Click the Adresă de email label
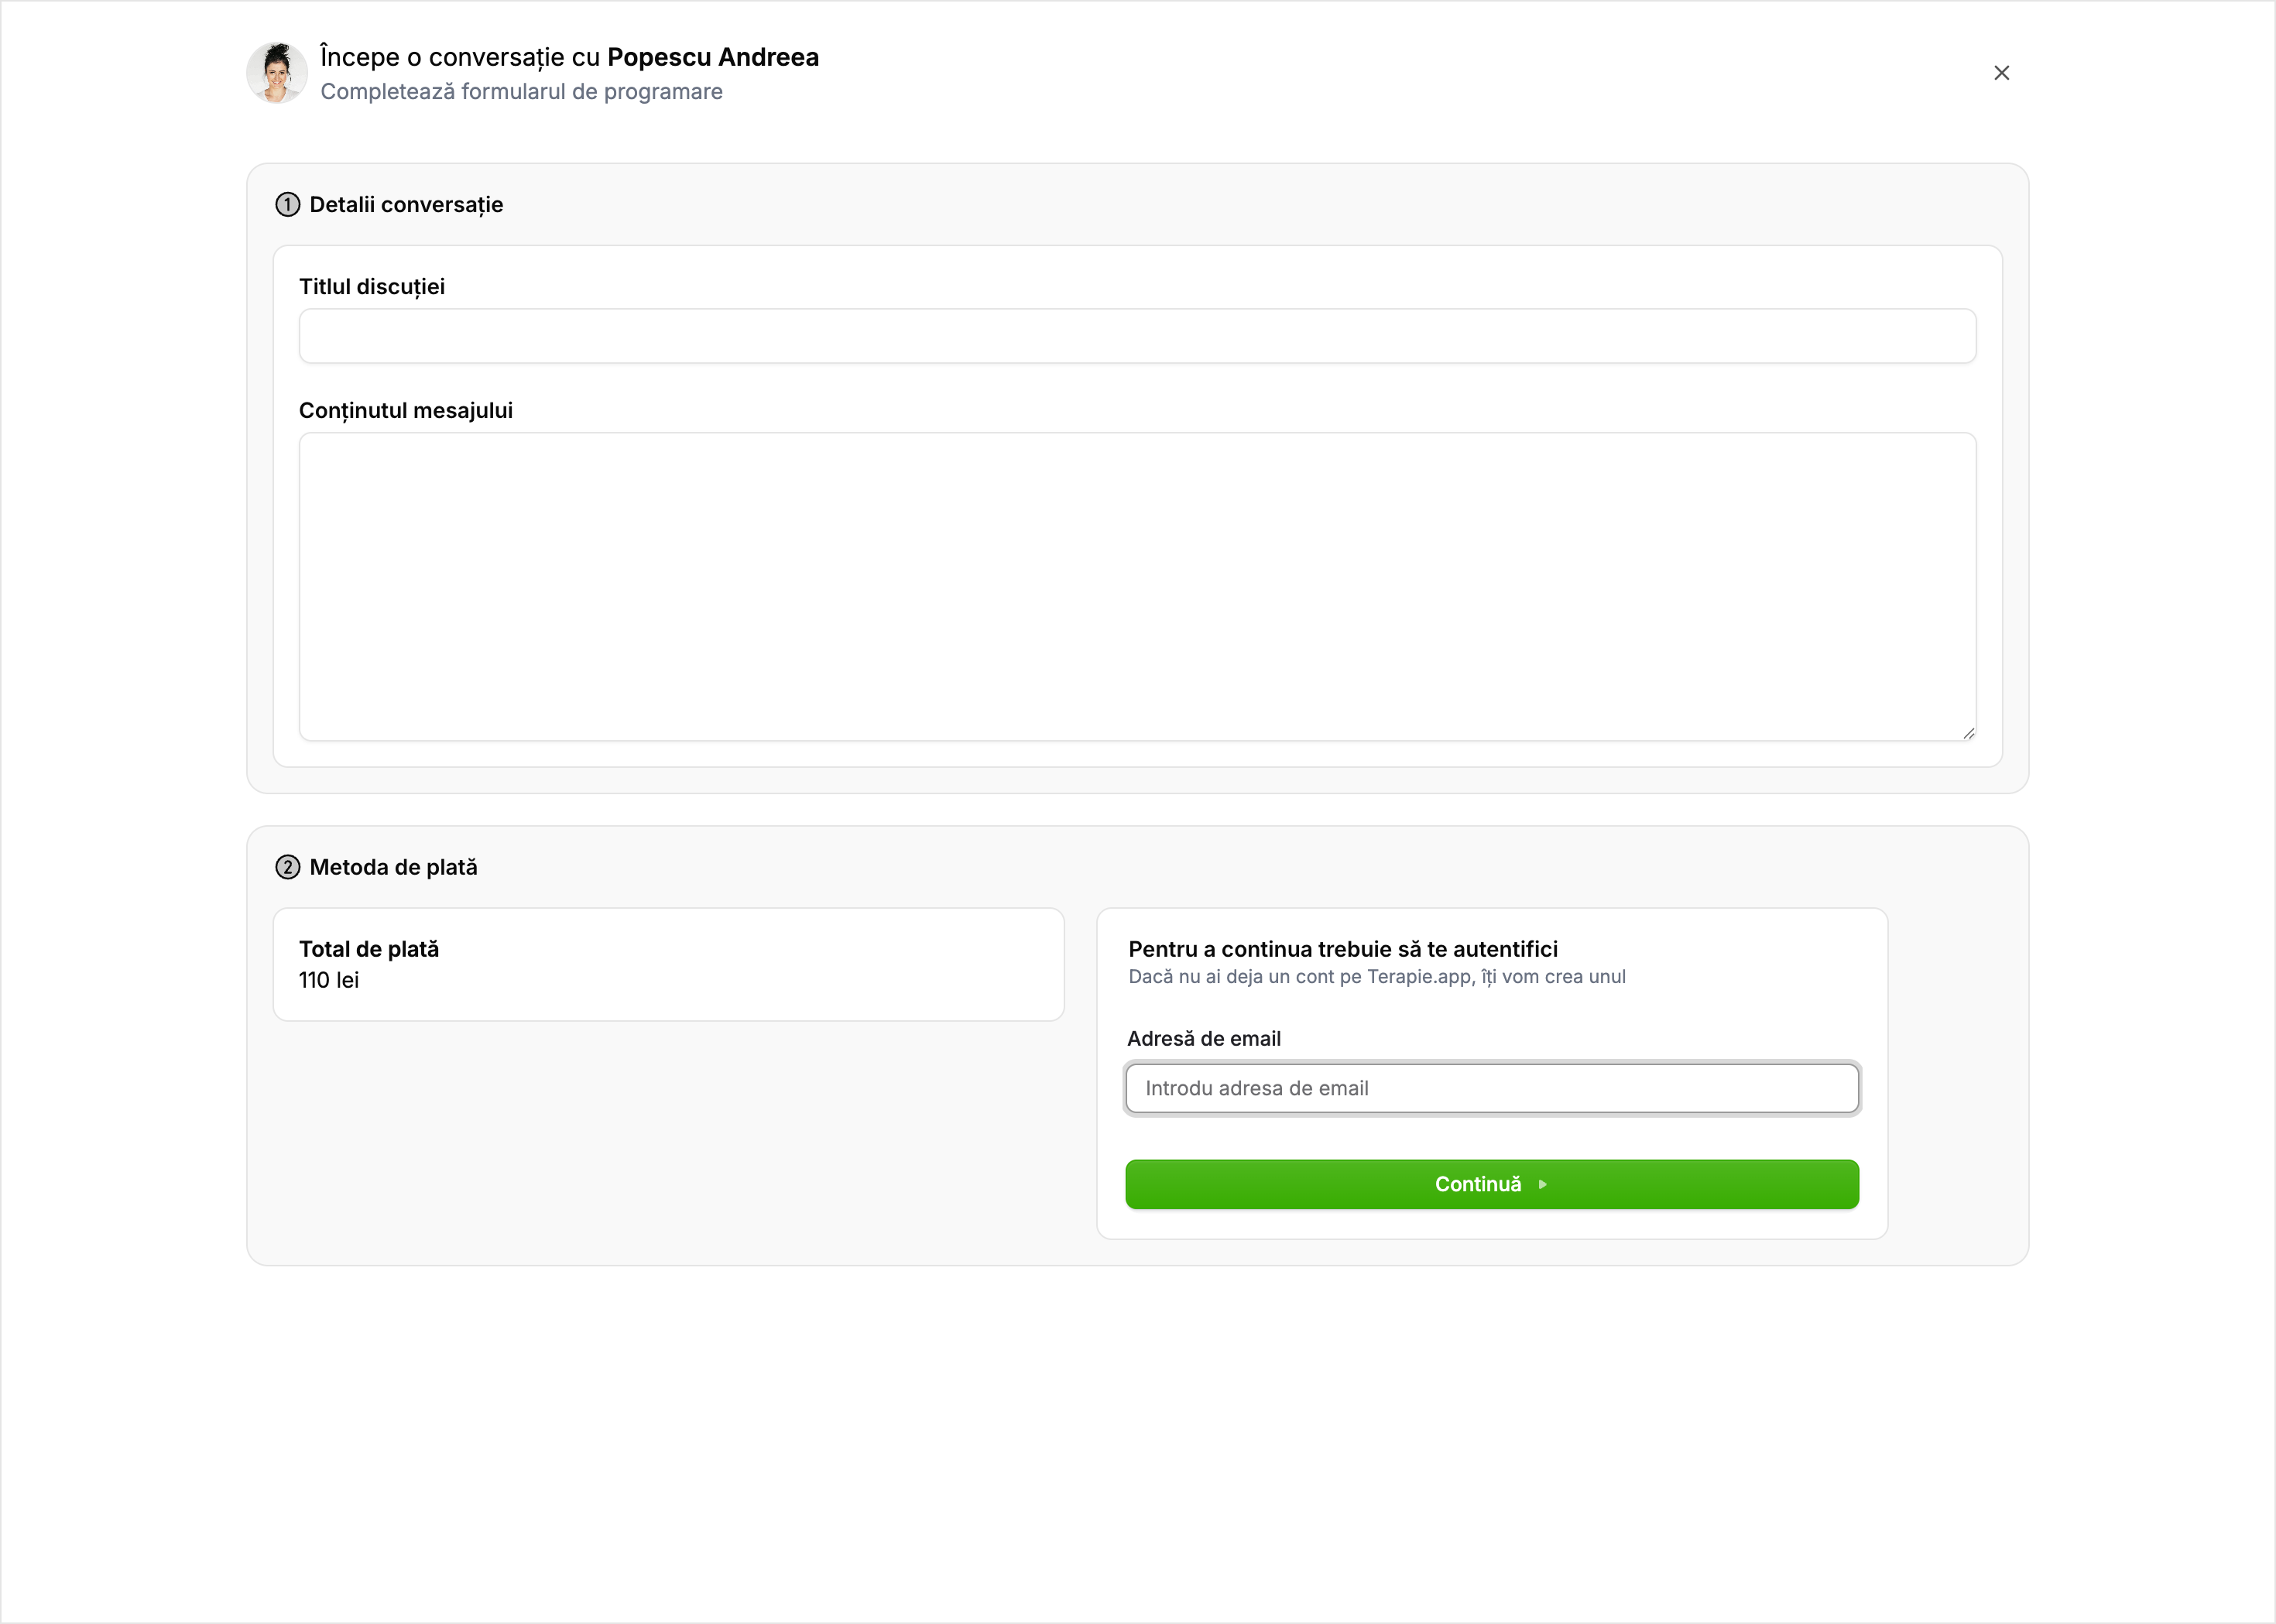2276x1624 pixels. (1203, 1039)
